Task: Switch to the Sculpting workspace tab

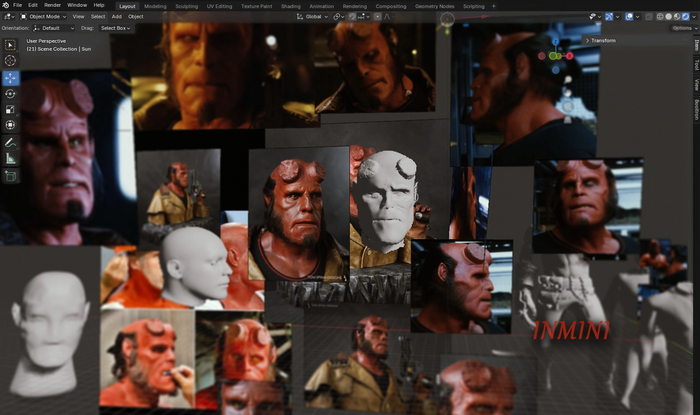Action: tap(185, 5)
